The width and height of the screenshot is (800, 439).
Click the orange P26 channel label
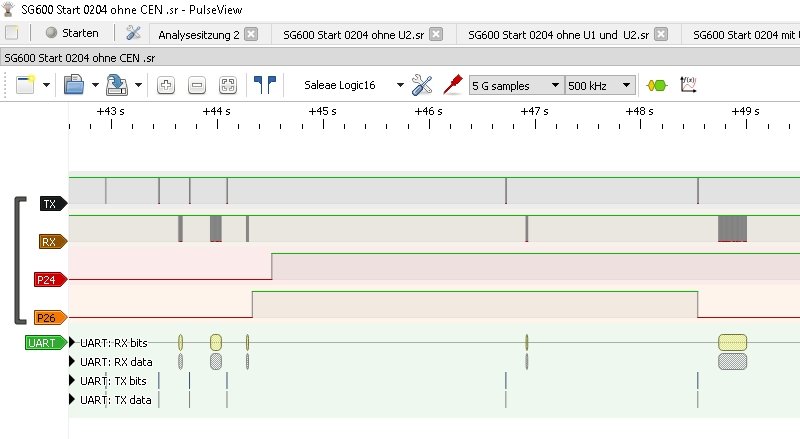tap(49, 318)
